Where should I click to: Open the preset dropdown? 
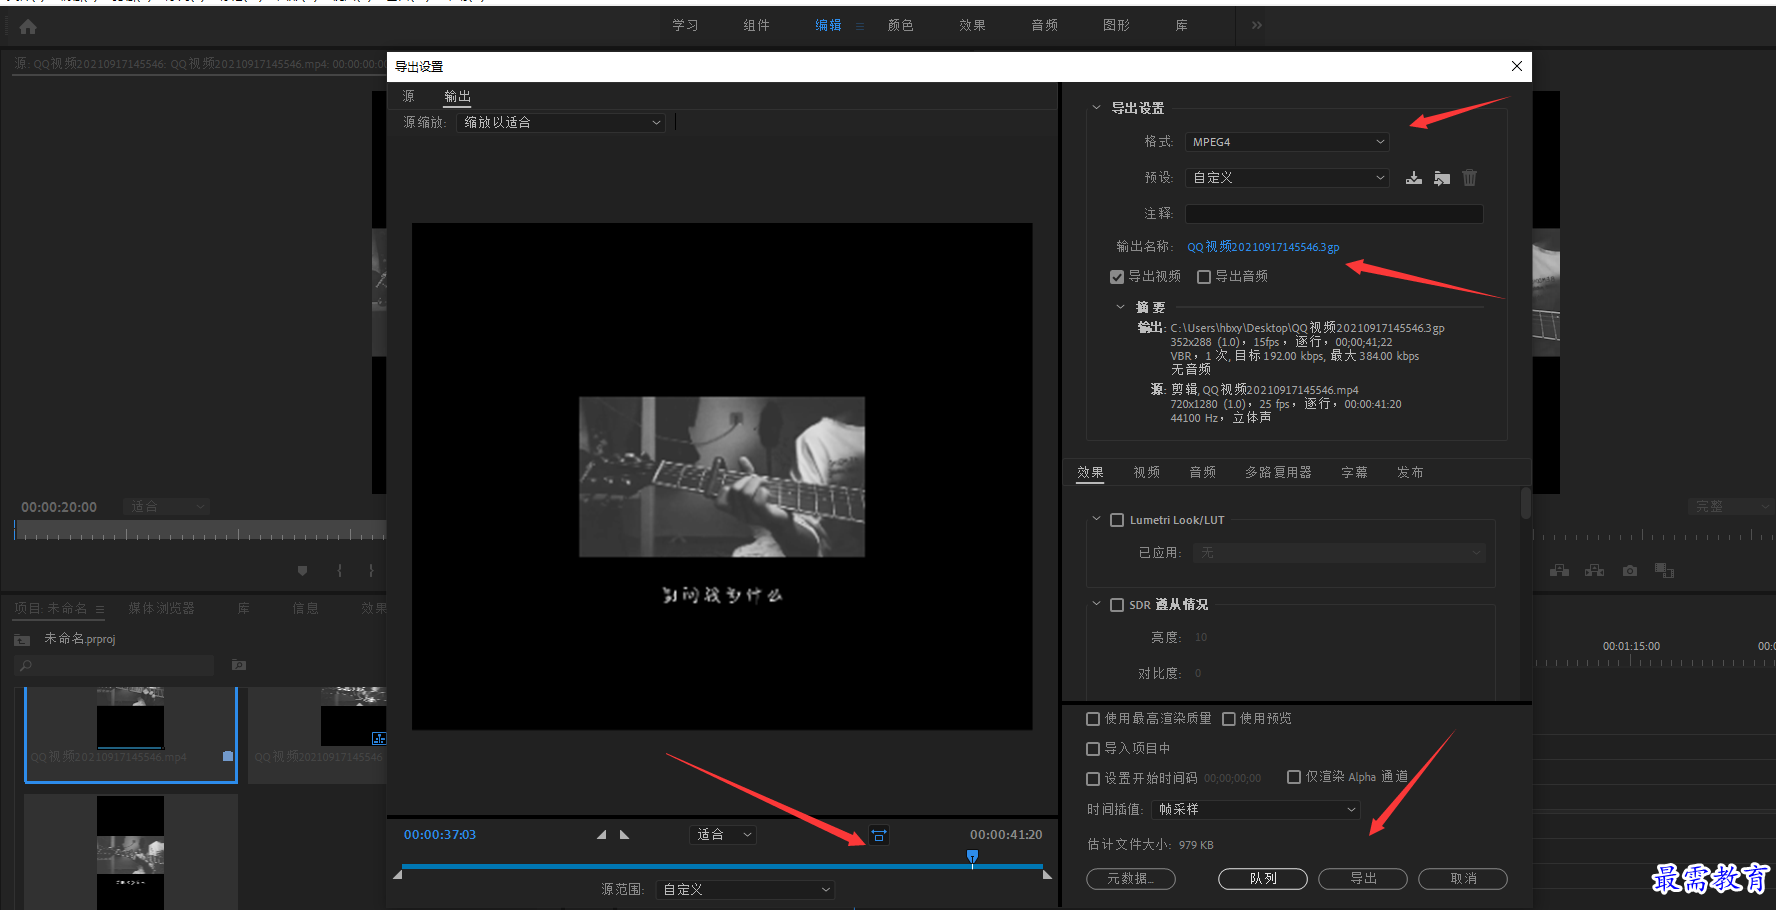(1287, 178)
